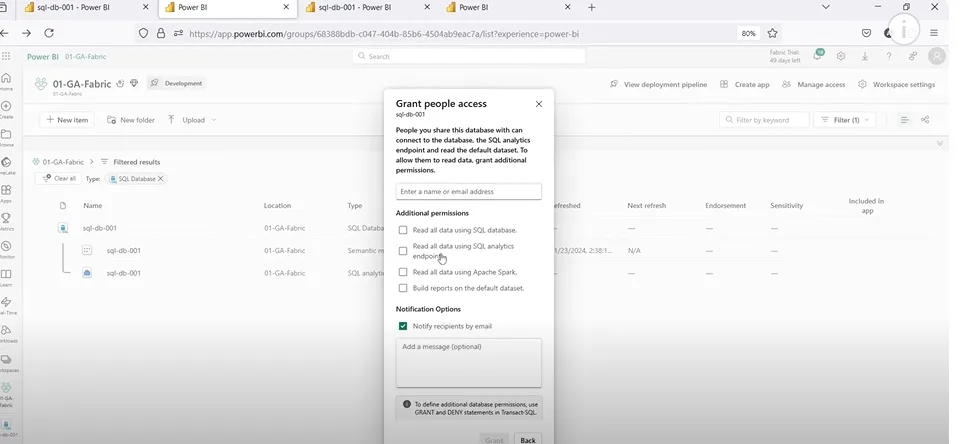Viewport: 973px width, 444px height.
Task: Click the Power BI header link
Action: [x=43, y=56]
